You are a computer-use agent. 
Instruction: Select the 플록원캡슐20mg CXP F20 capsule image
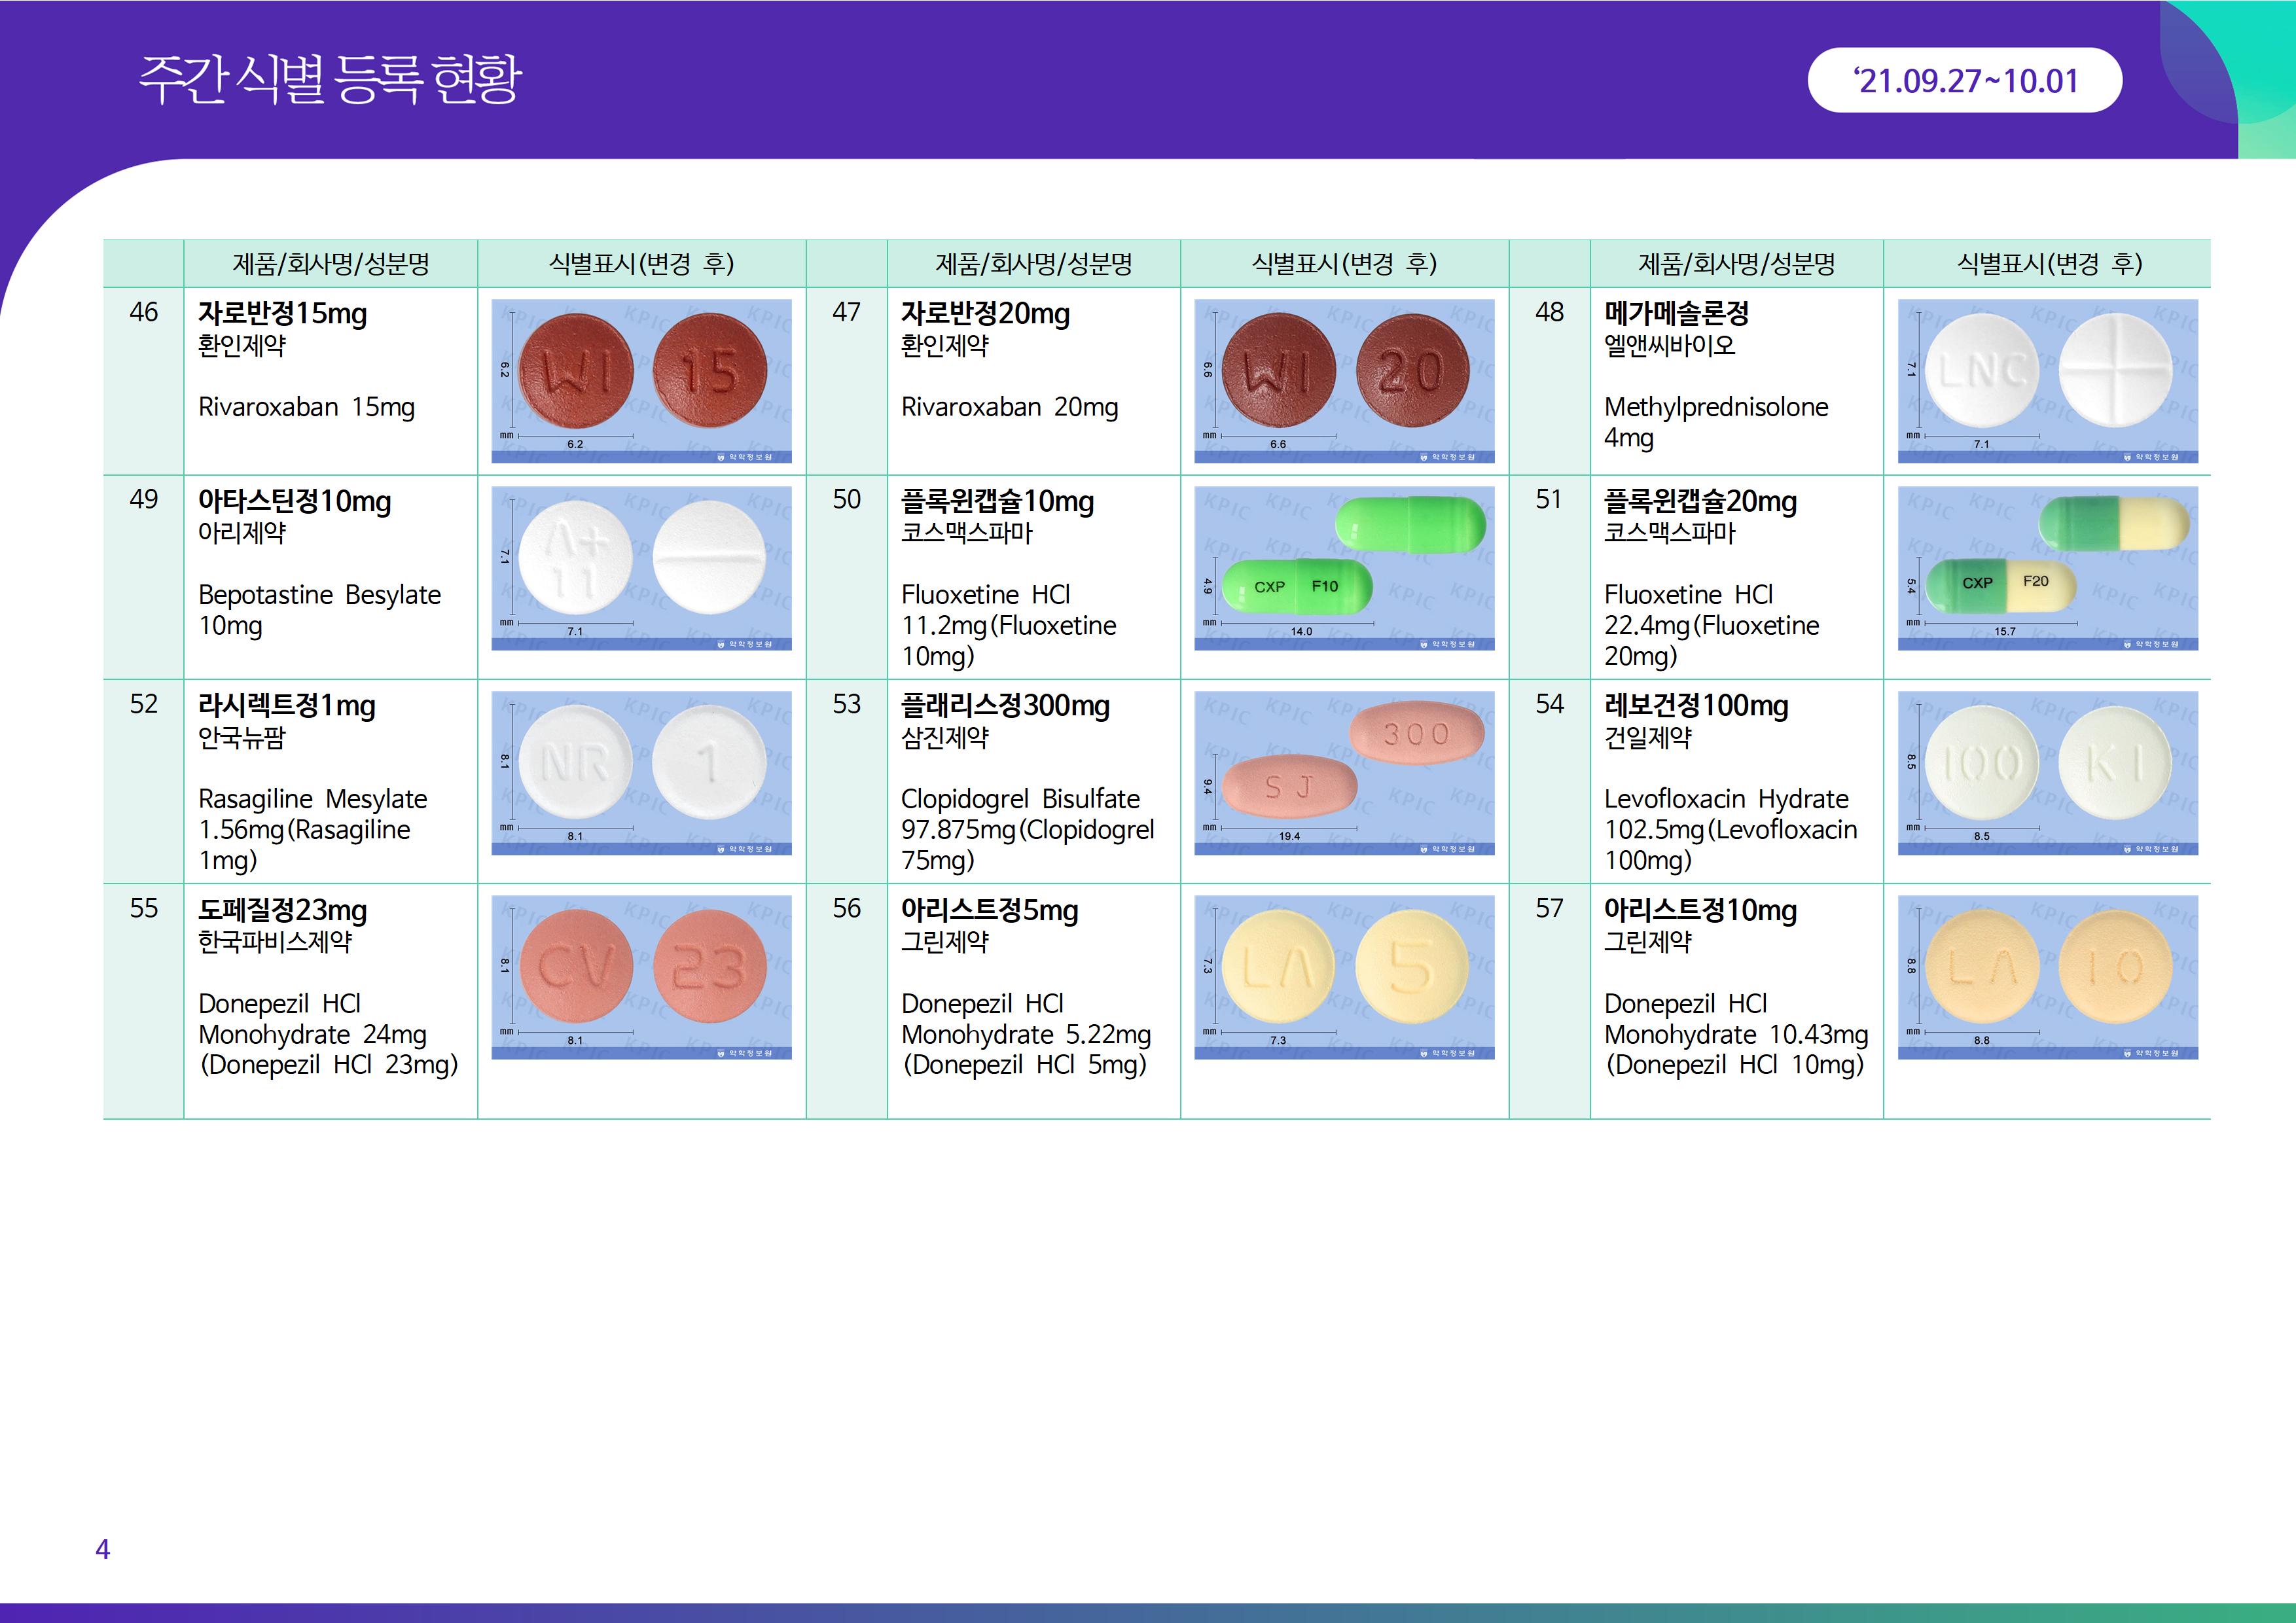pos(2047,568)
